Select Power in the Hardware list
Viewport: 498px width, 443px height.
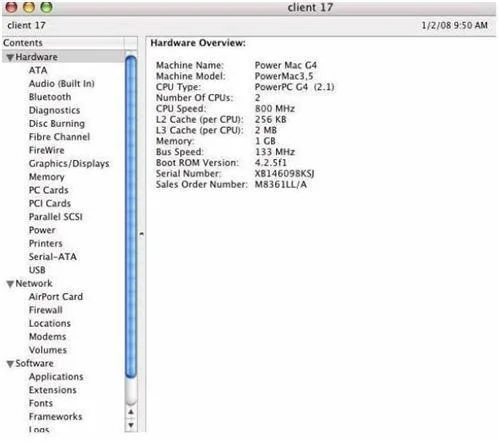pyautogui.click(x=42, y=230)
